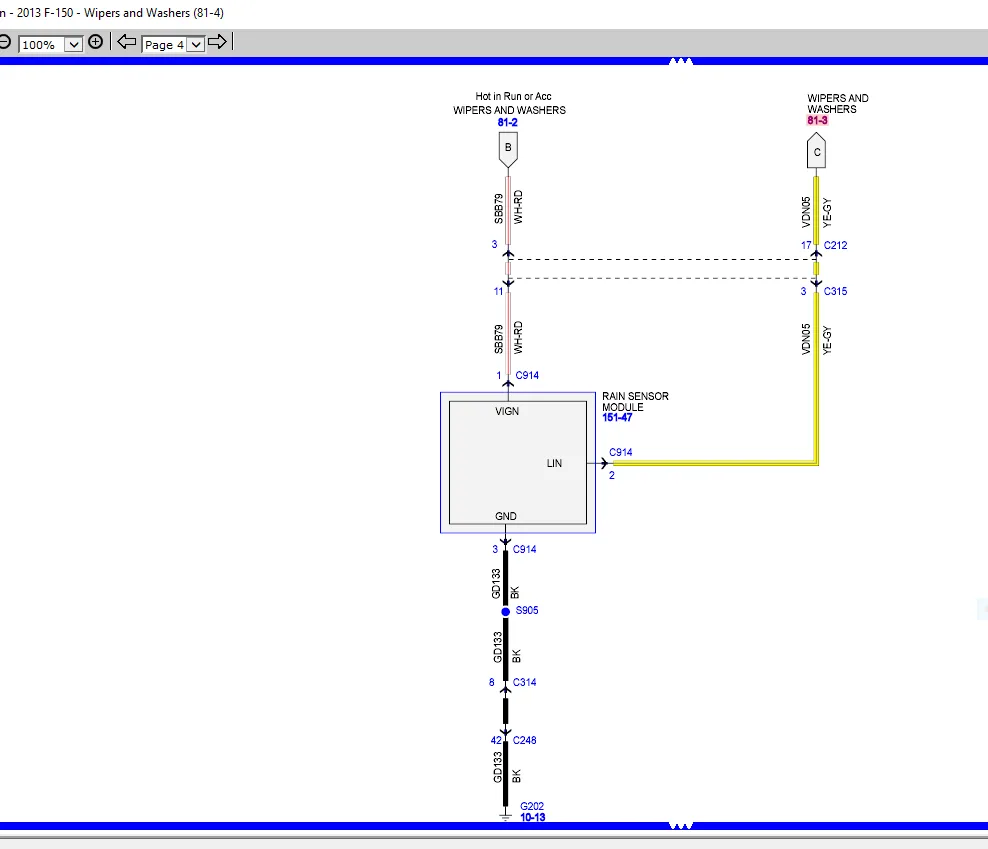Select the B off-page connector symbol
Viewport: 988px width, 849px height.
click(508, 149)
